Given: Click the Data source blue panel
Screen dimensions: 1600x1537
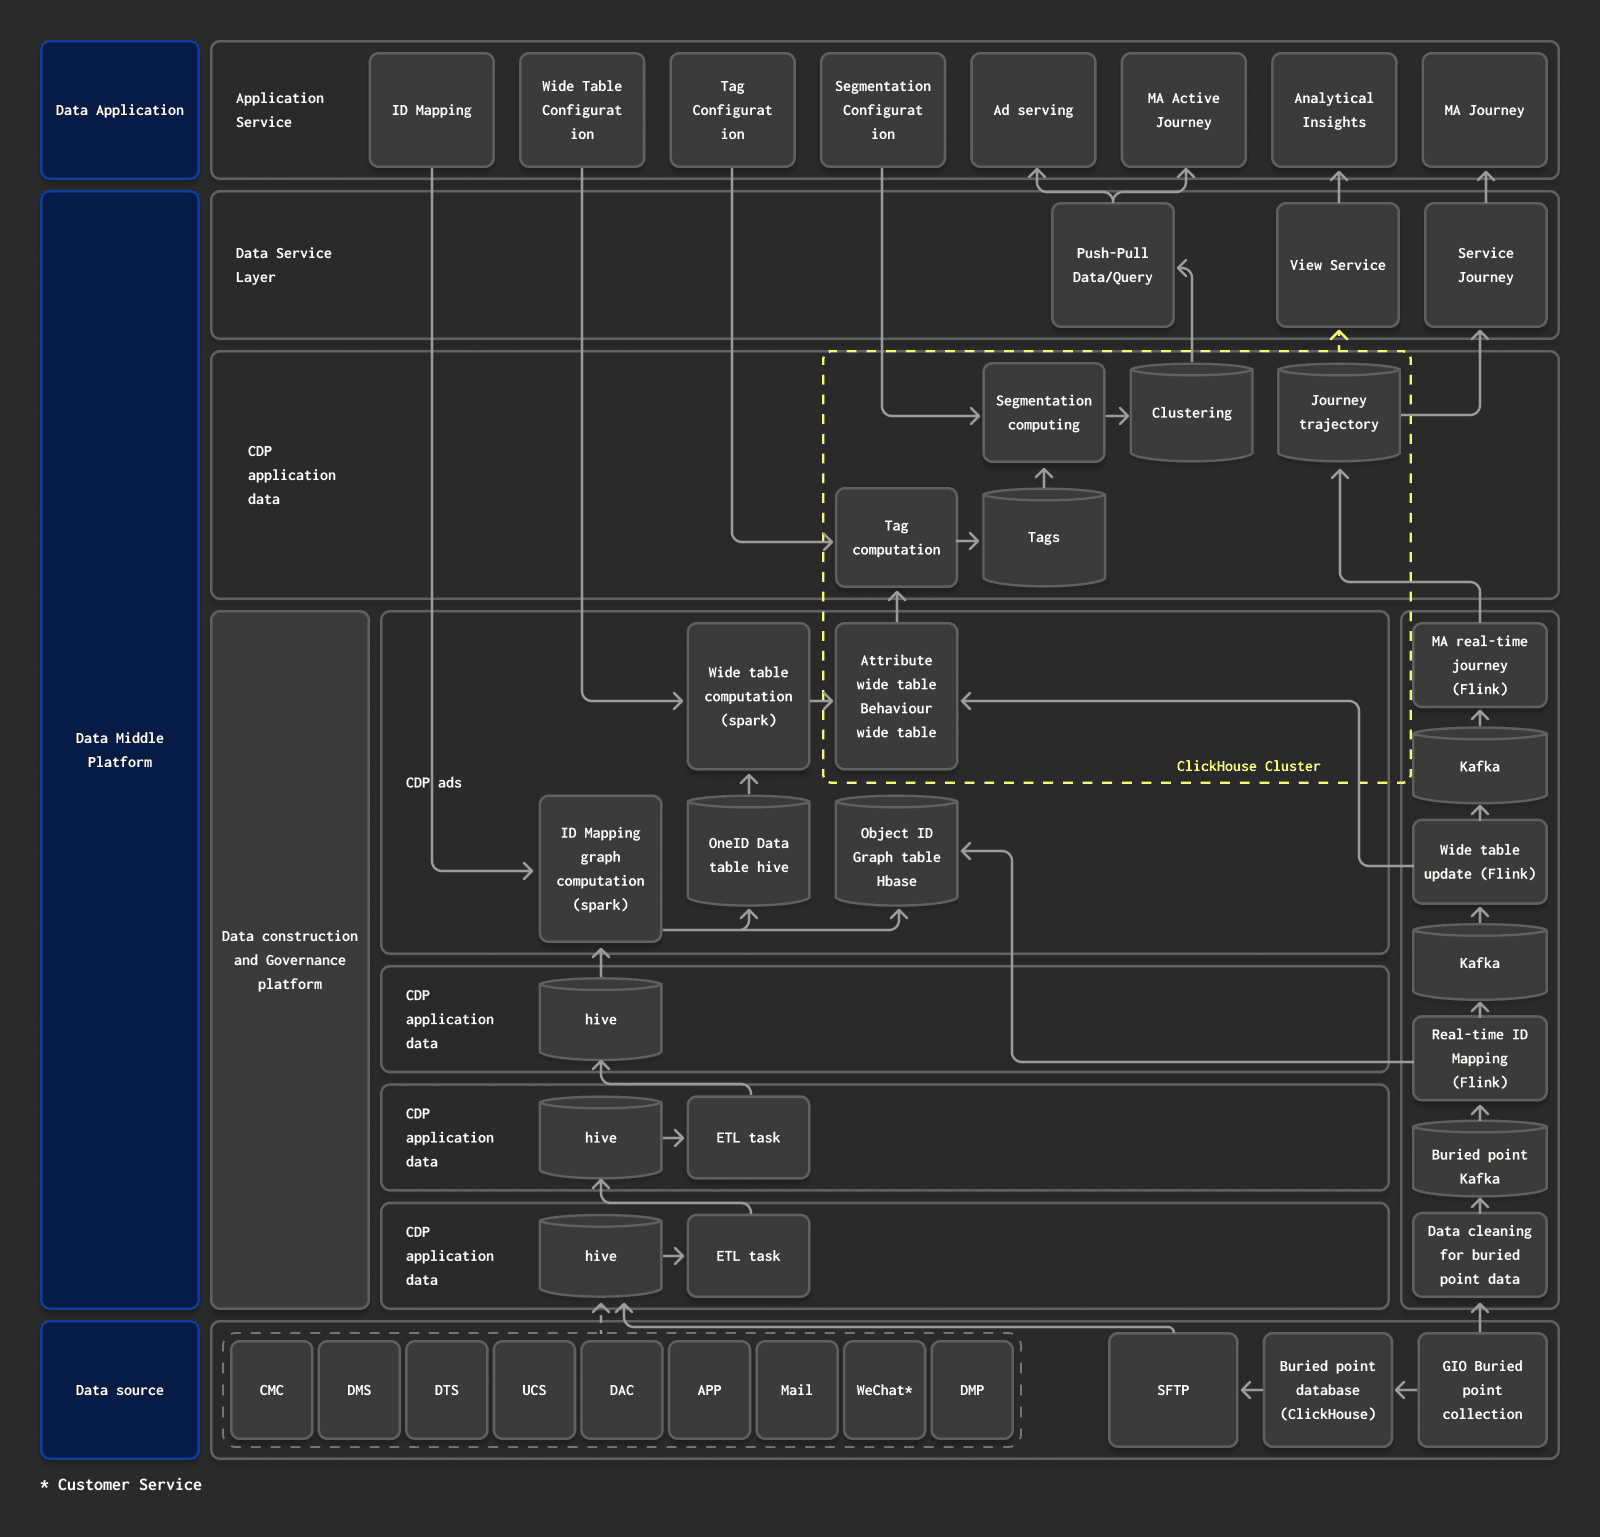Looking at the screenshot, I should (120, 1390).
